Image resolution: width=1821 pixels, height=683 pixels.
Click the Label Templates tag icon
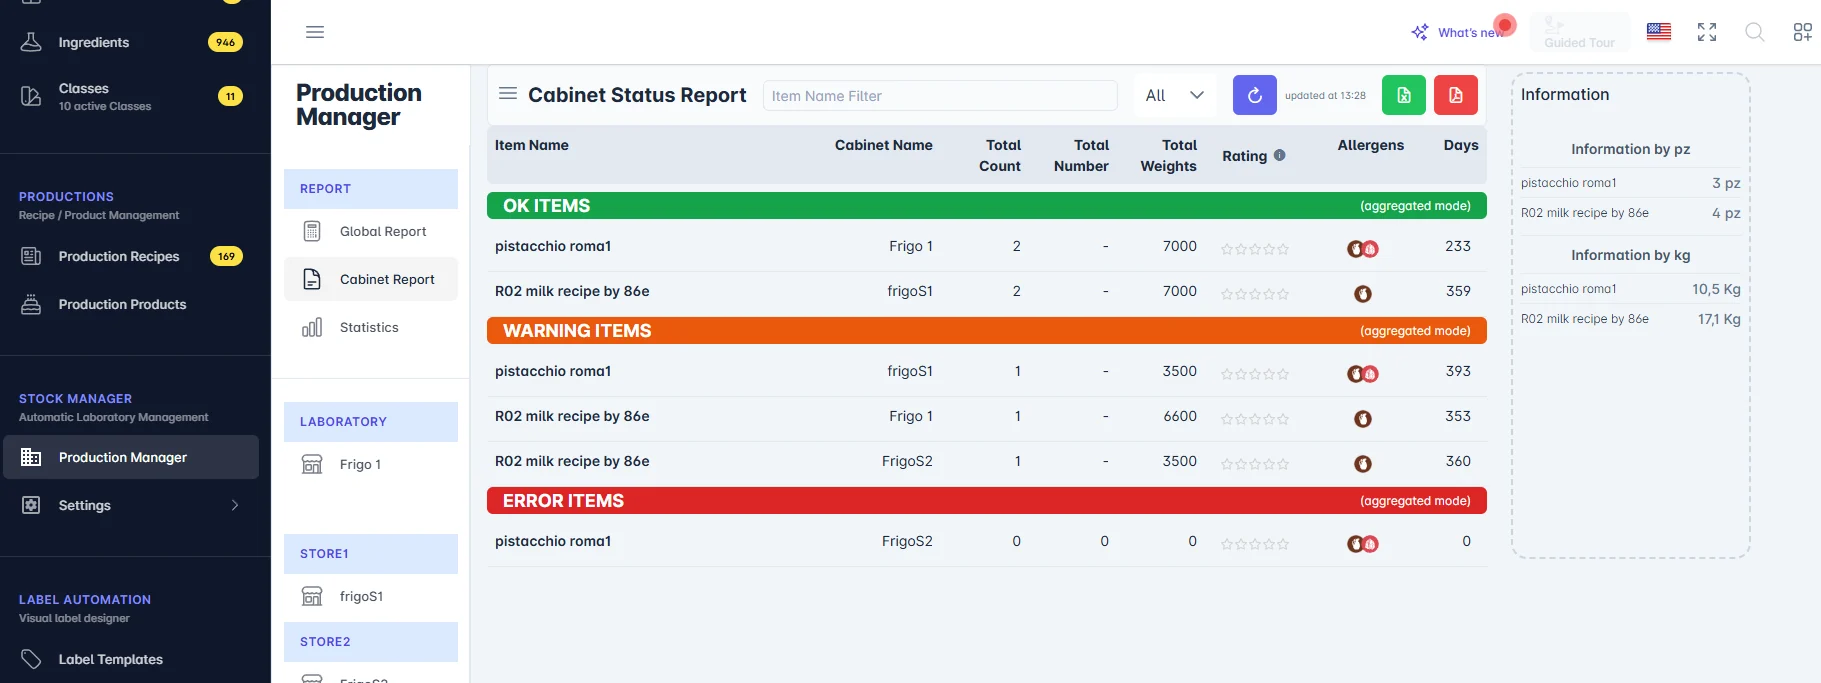point(31,659)
